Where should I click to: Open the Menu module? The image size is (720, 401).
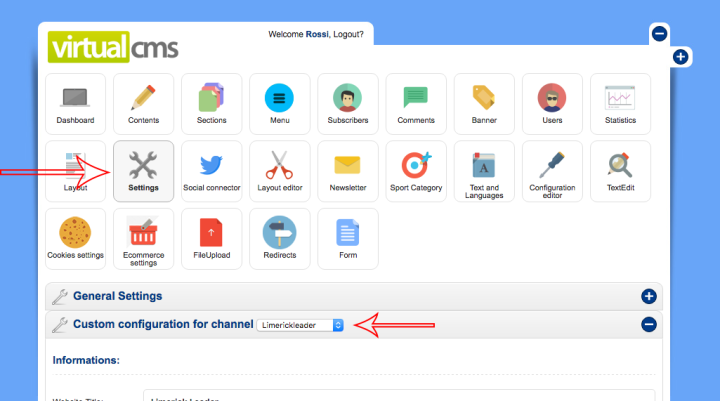pyautogui.click(x=279, y=104)
